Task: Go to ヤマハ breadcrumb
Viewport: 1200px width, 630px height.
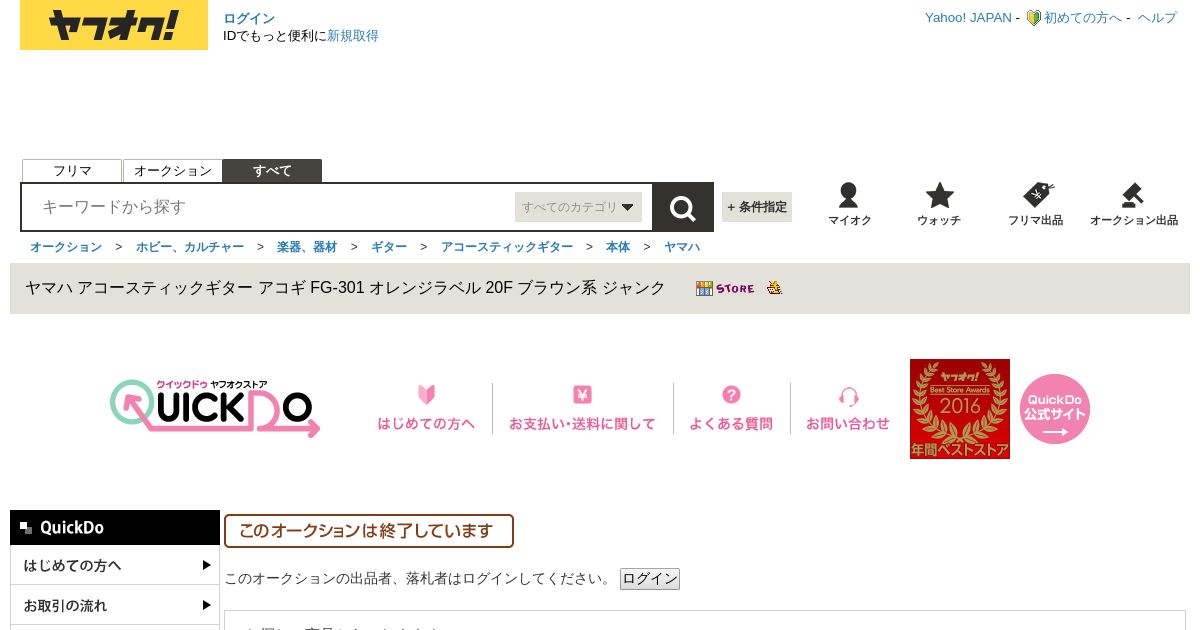Action: click(x=682, y=247)
